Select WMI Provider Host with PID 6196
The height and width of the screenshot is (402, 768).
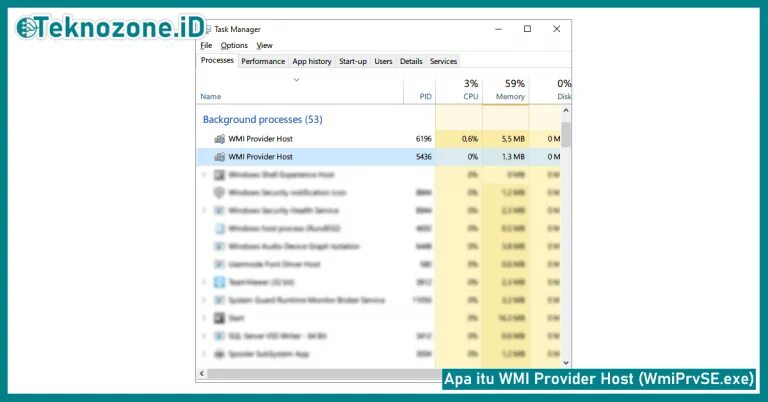point(379,139)
